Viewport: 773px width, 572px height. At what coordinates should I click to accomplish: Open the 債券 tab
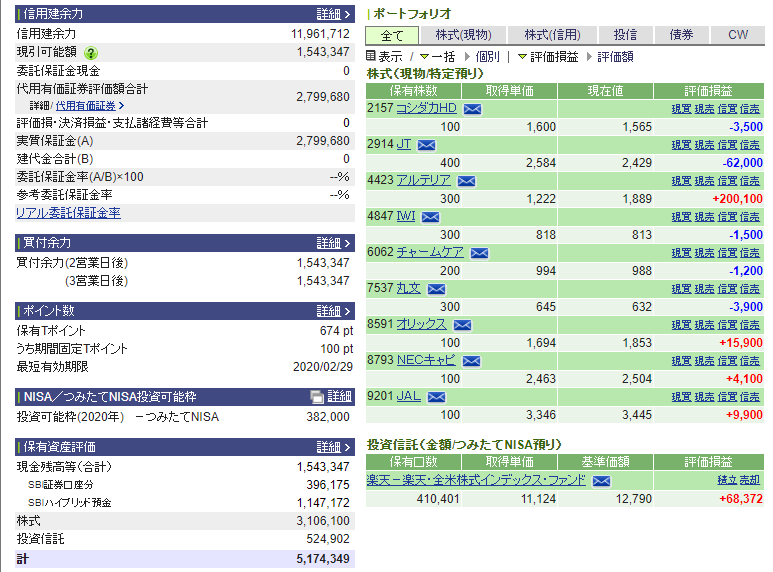tap(681, 35)
